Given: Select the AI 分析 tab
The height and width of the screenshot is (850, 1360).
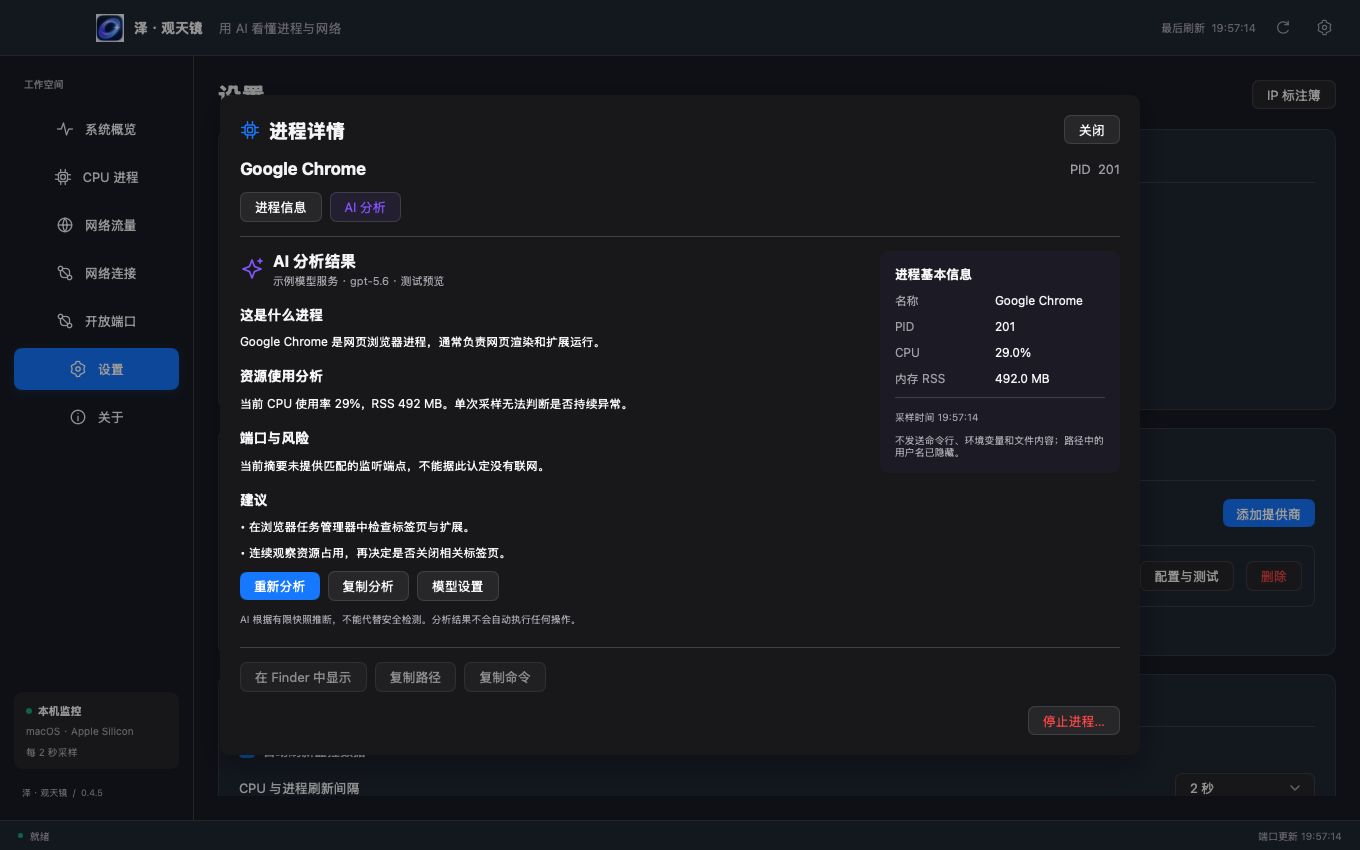Looking at the screenshot, I should [x=365, y=207].
